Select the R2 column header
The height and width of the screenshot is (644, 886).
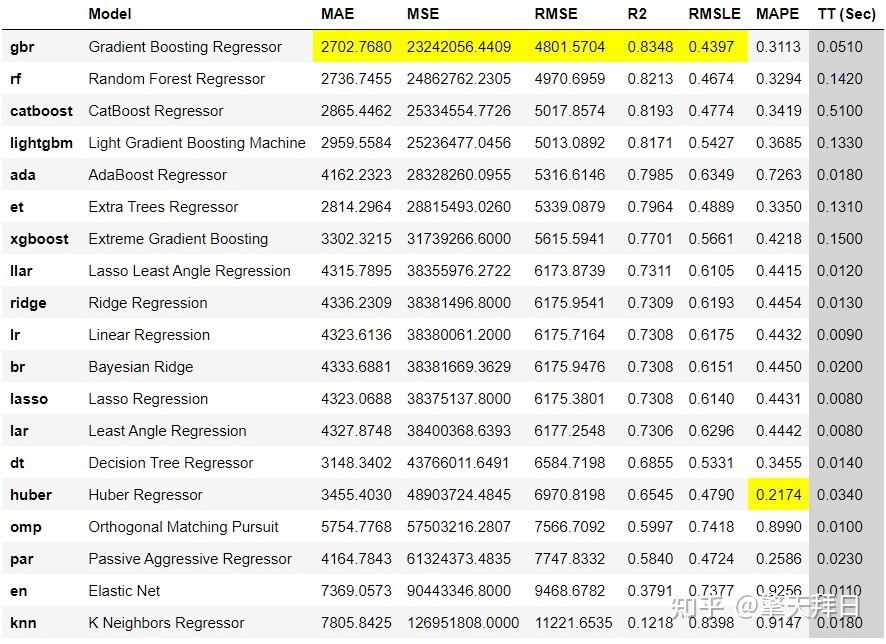637,14
